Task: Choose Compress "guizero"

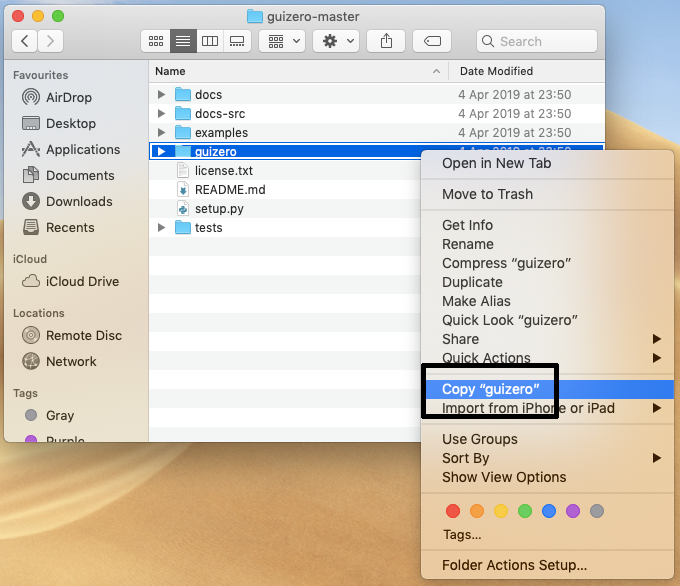Action: pos(547,263)
